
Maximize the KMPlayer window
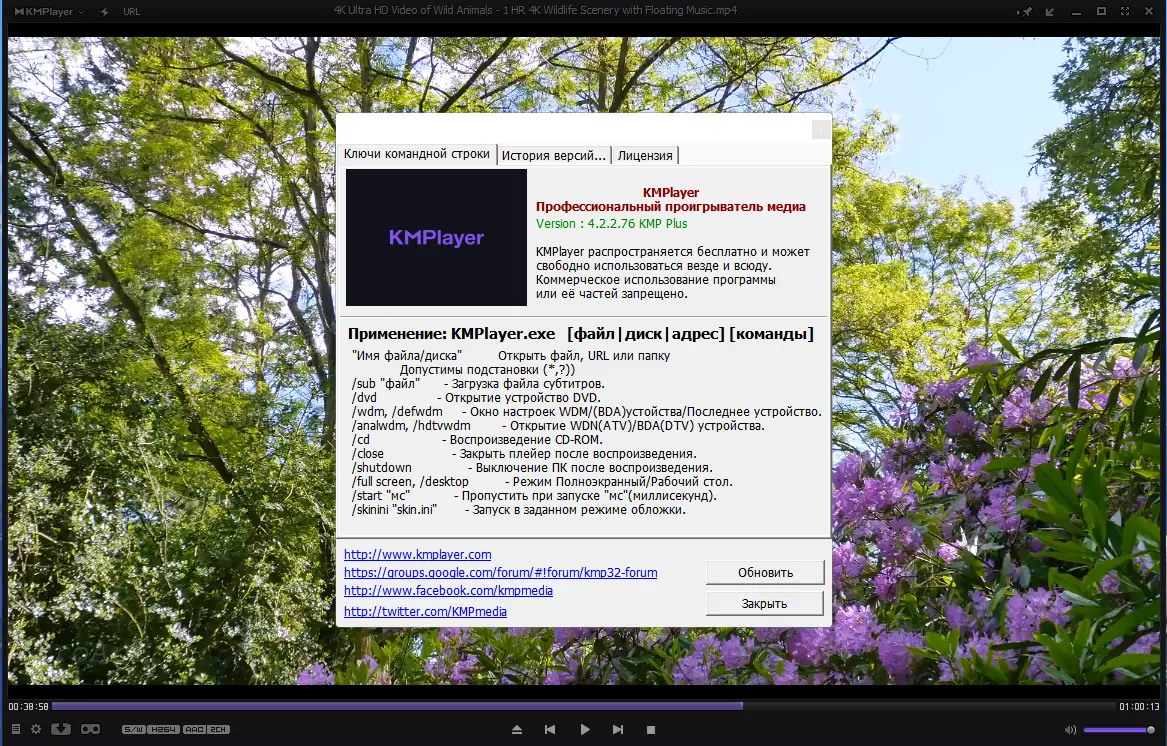1102,11
